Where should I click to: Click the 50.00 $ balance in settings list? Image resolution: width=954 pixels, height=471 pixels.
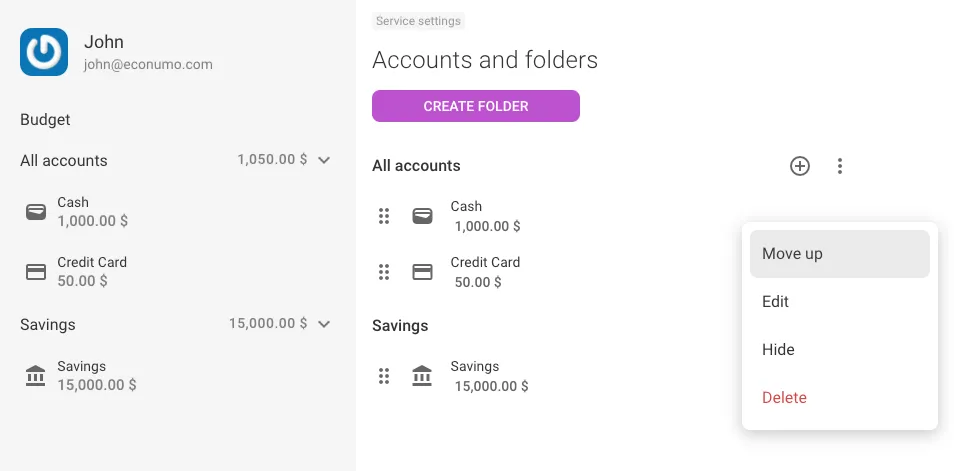click(x=478, y=282)
